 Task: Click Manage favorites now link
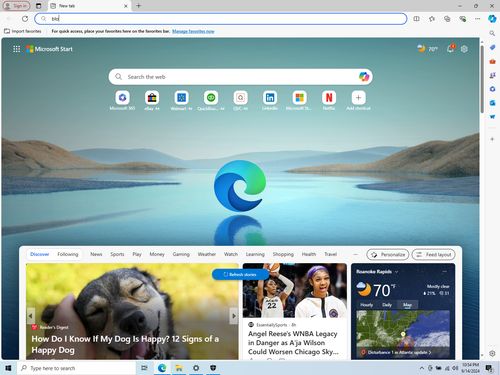coord(193,31)
